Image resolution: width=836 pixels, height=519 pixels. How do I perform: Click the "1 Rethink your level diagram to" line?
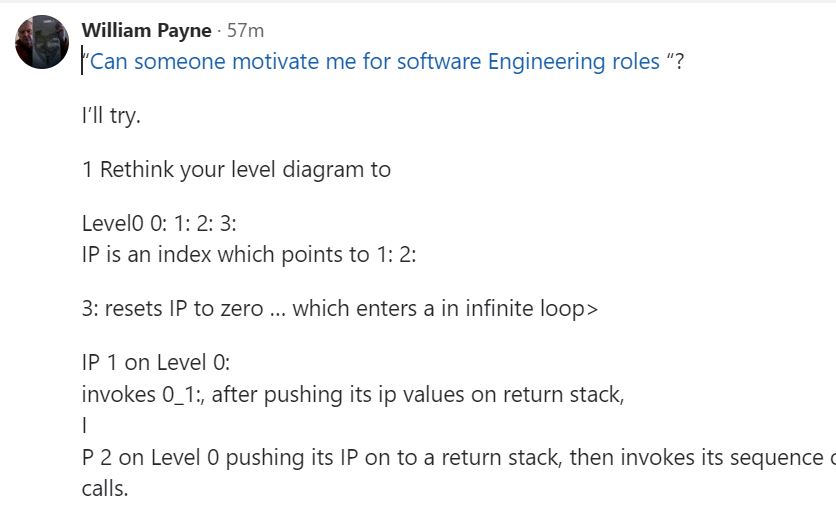(236, 170)
